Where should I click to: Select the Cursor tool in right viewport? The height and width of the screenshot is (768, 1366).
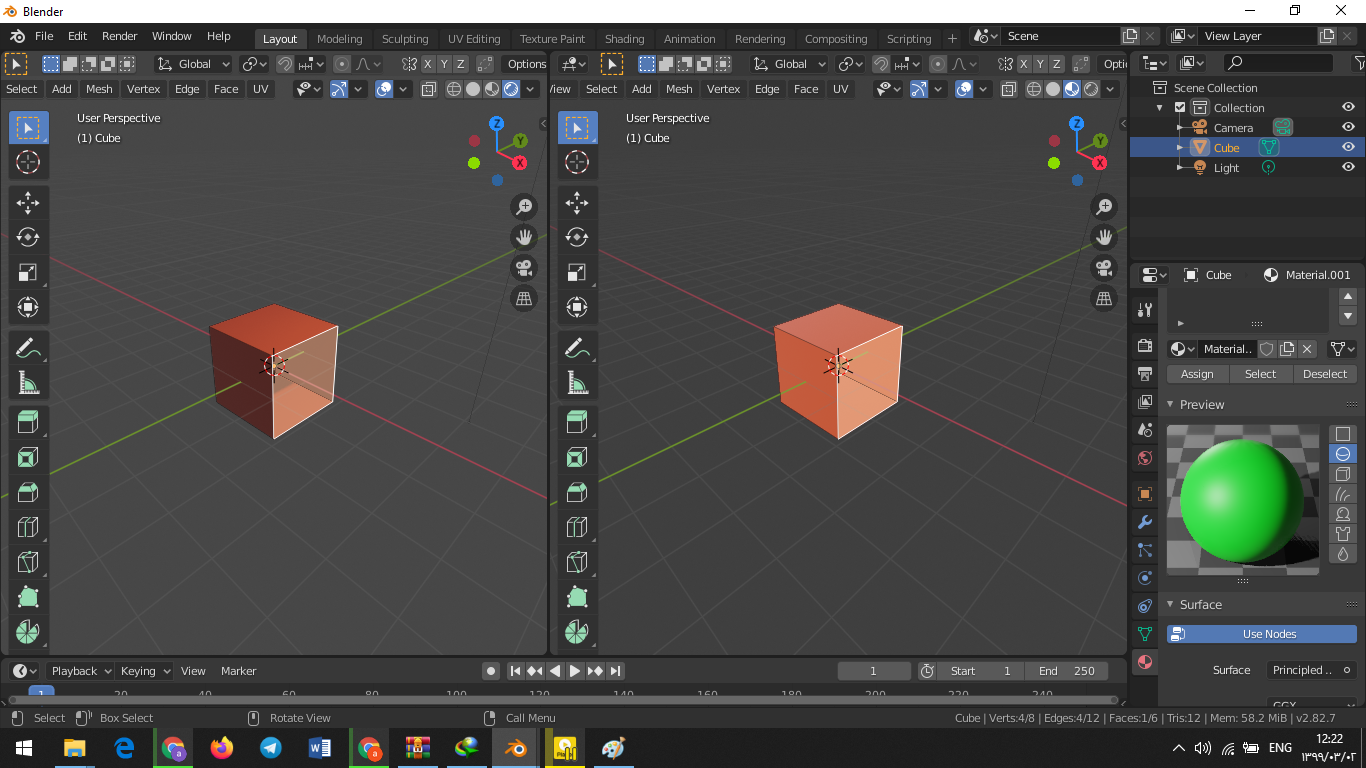click(x=577, y=162)
